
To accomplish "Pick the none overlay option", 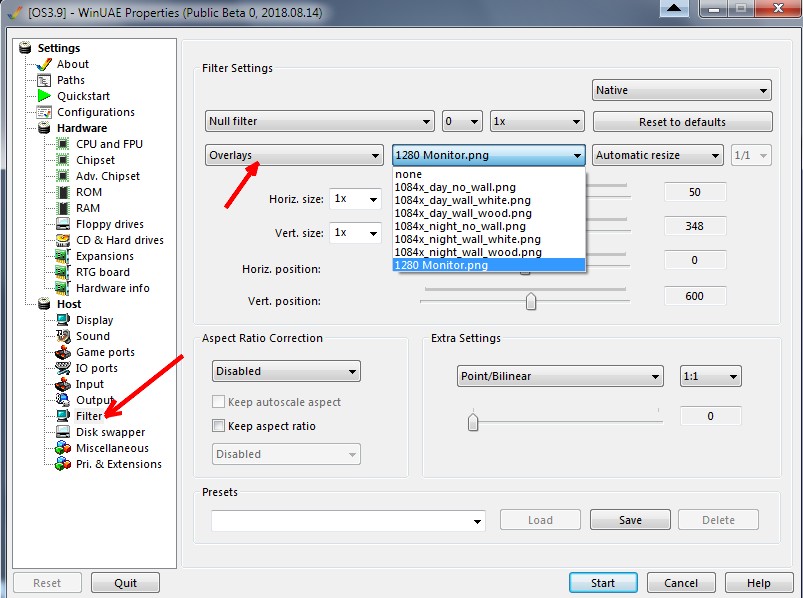I will click(x=408, y=174).
